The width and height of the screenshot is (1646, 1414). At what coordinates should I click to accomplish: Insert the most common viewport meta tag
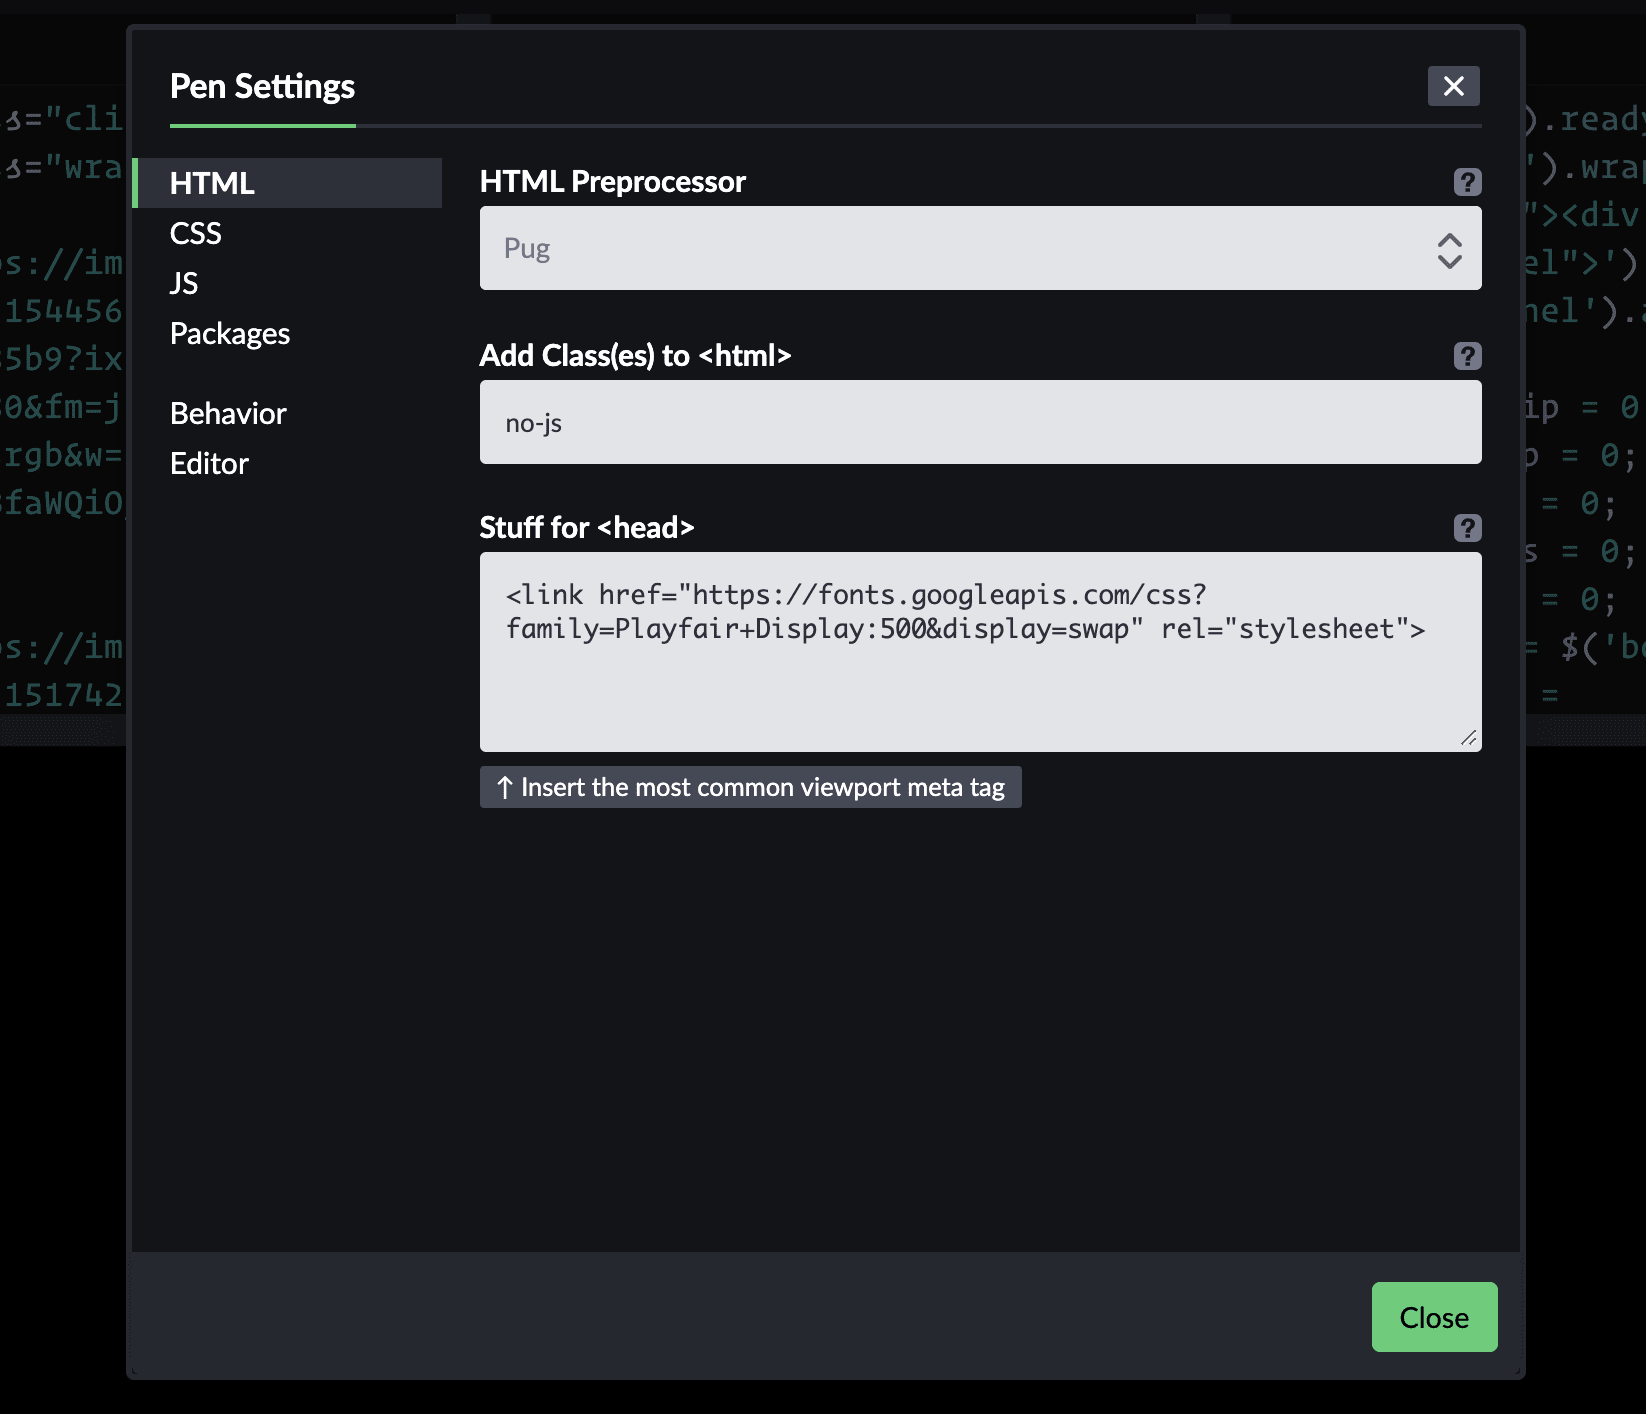(x=750, y=787)
